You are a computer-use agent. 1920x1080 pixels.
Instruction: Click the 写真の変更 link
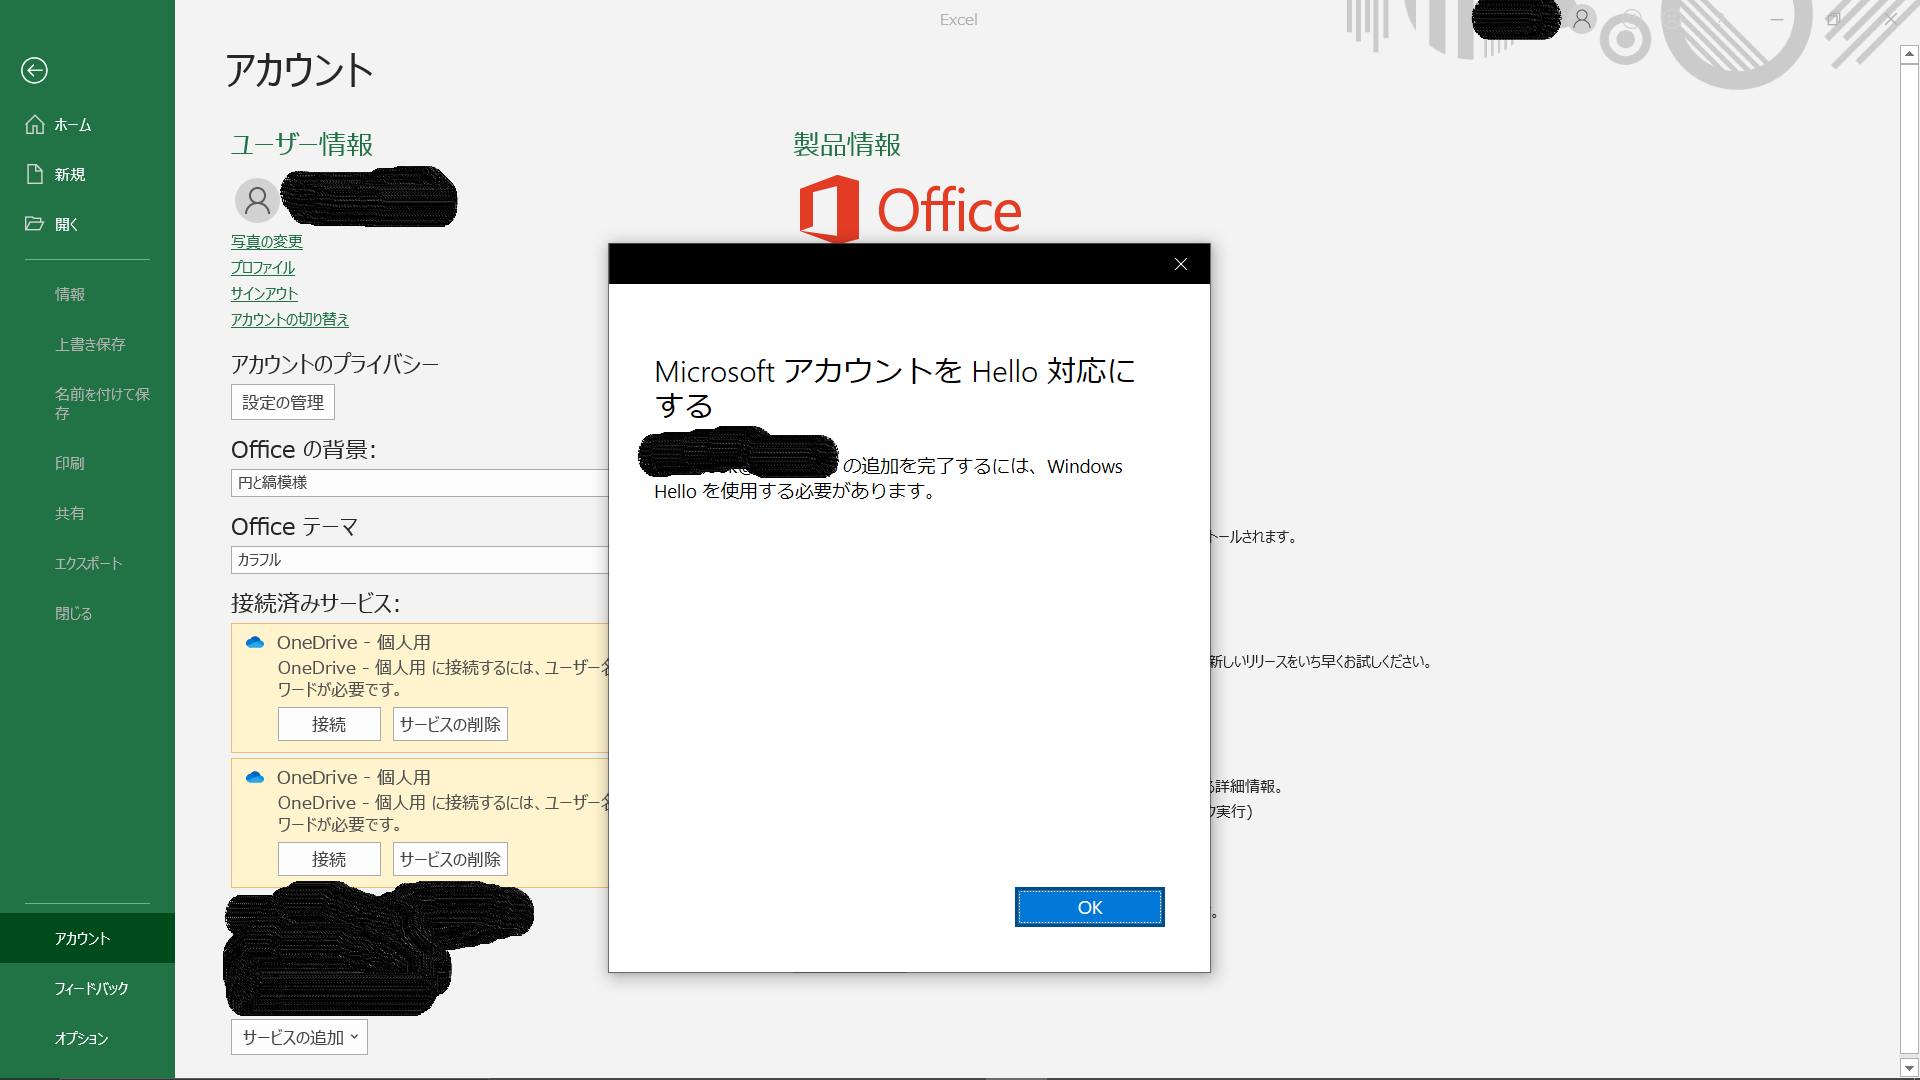pos(266,242)
